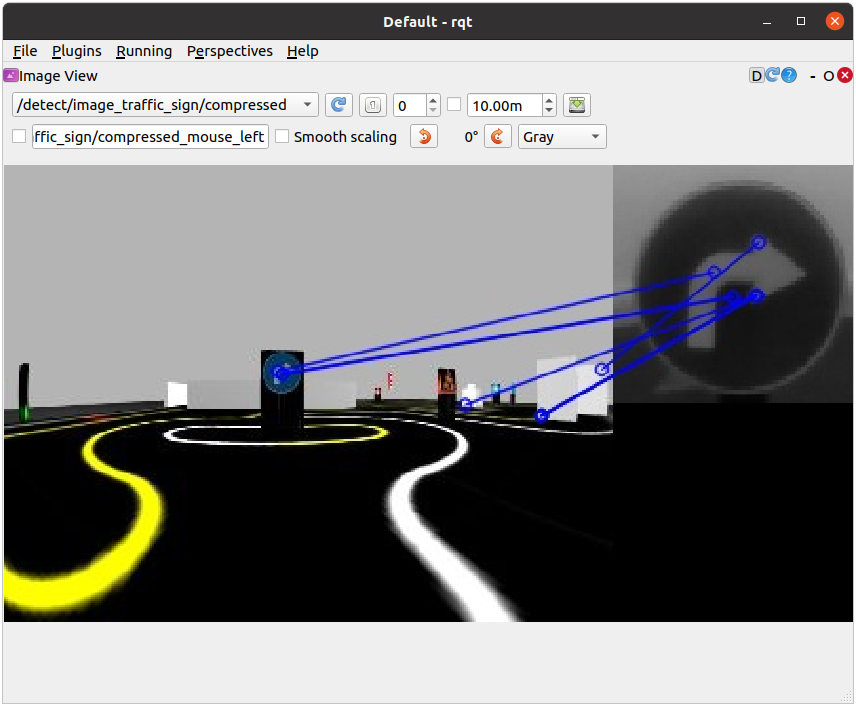
Task: Toggle the mouse click topic publish checkbox
Action: pyautogui.click(x=19, y=137)
